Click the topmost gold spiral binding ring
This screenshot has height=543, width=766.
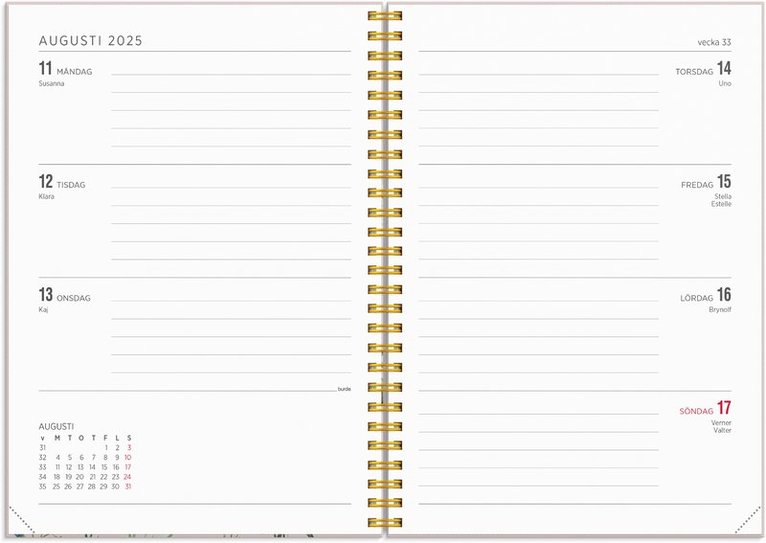(384, 16)
